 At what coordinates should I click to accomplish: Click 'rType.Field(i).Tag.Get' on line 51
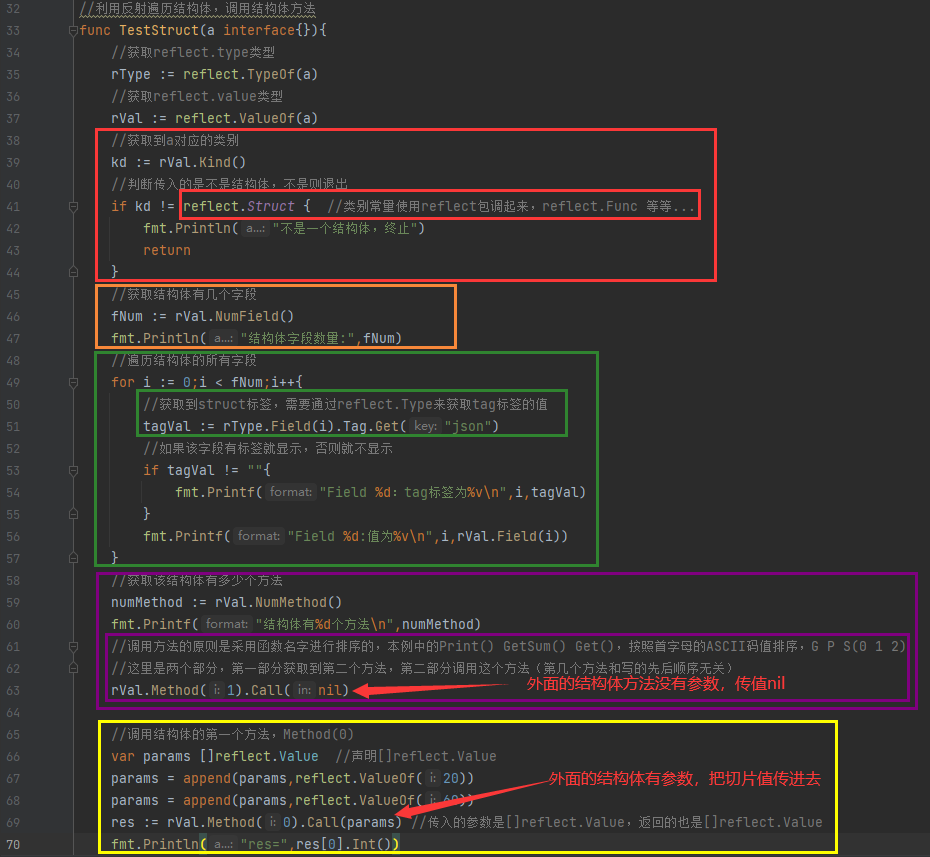310,426
